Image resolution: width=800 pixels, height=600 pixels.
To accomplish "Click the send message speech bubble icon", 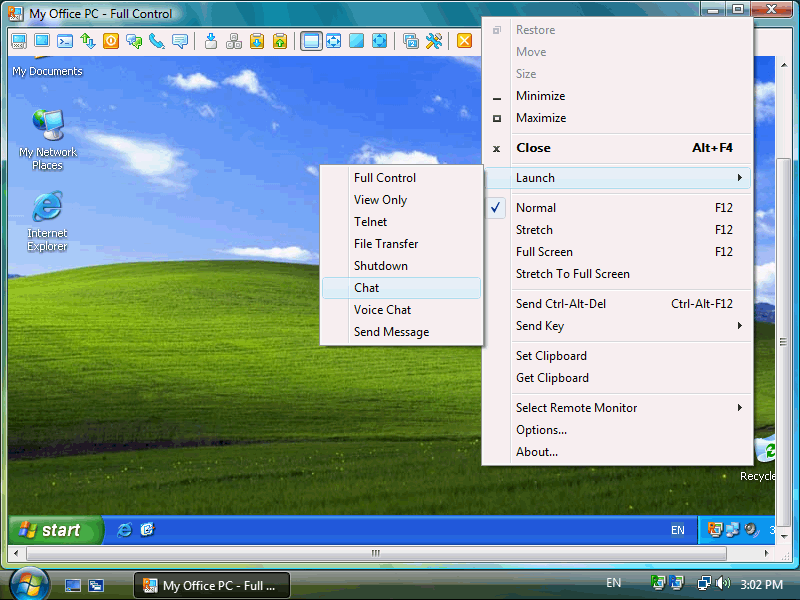I will 180,41.
